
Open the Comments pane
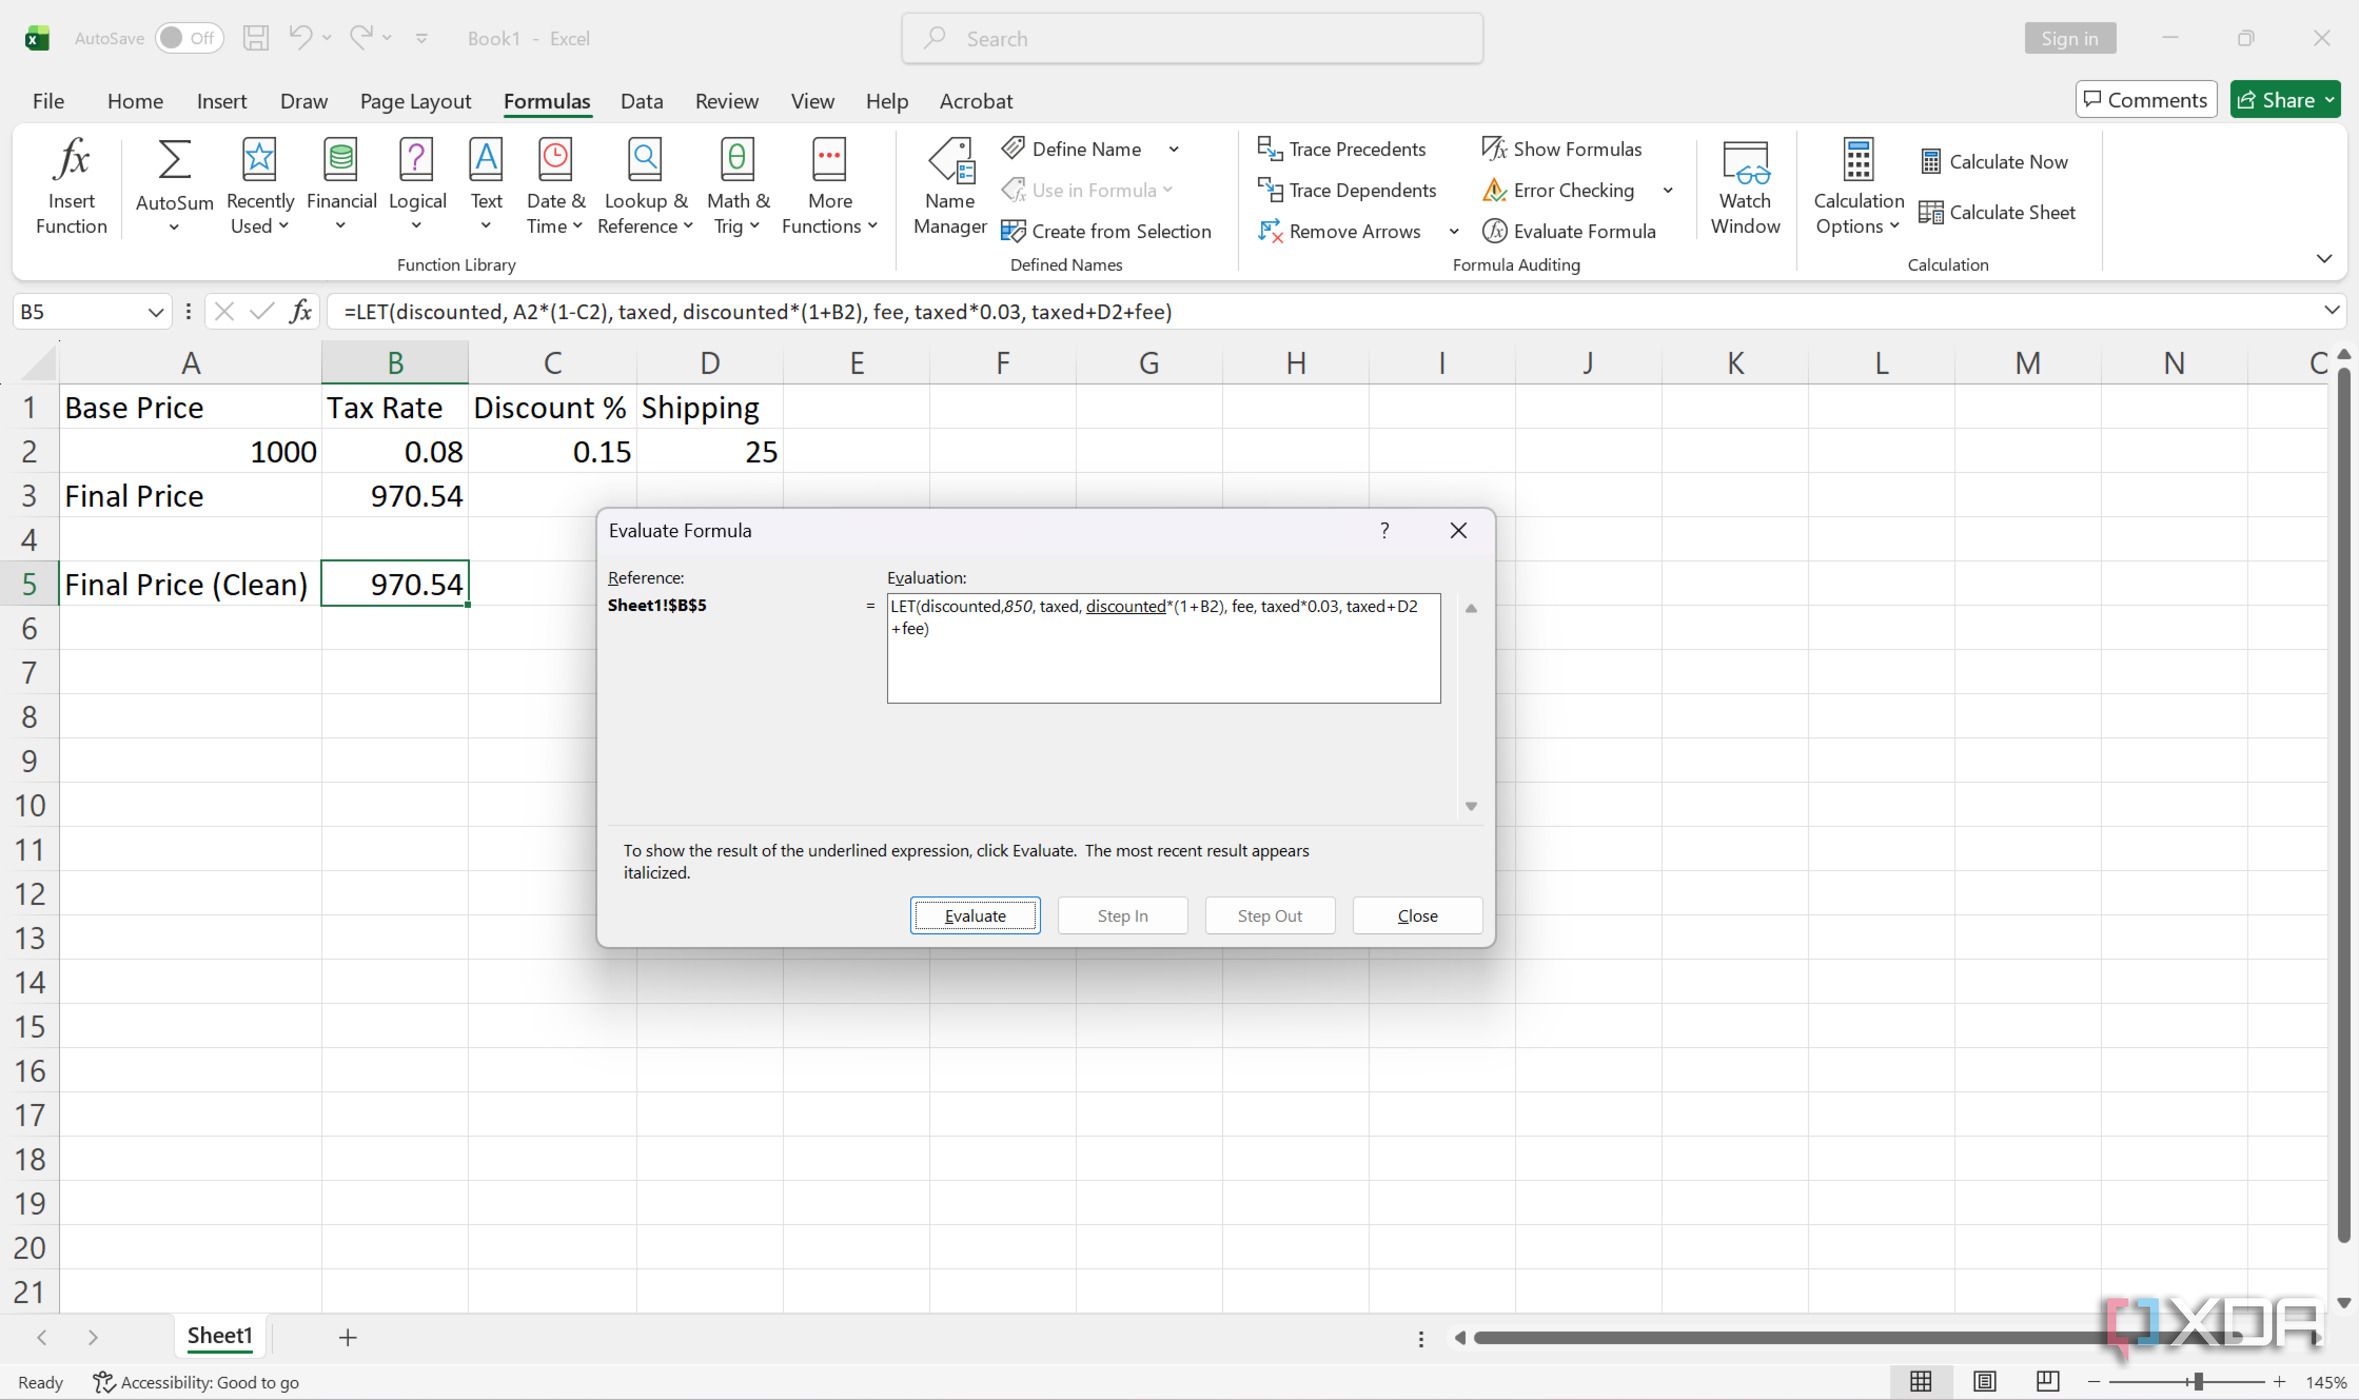point(2145,100)
